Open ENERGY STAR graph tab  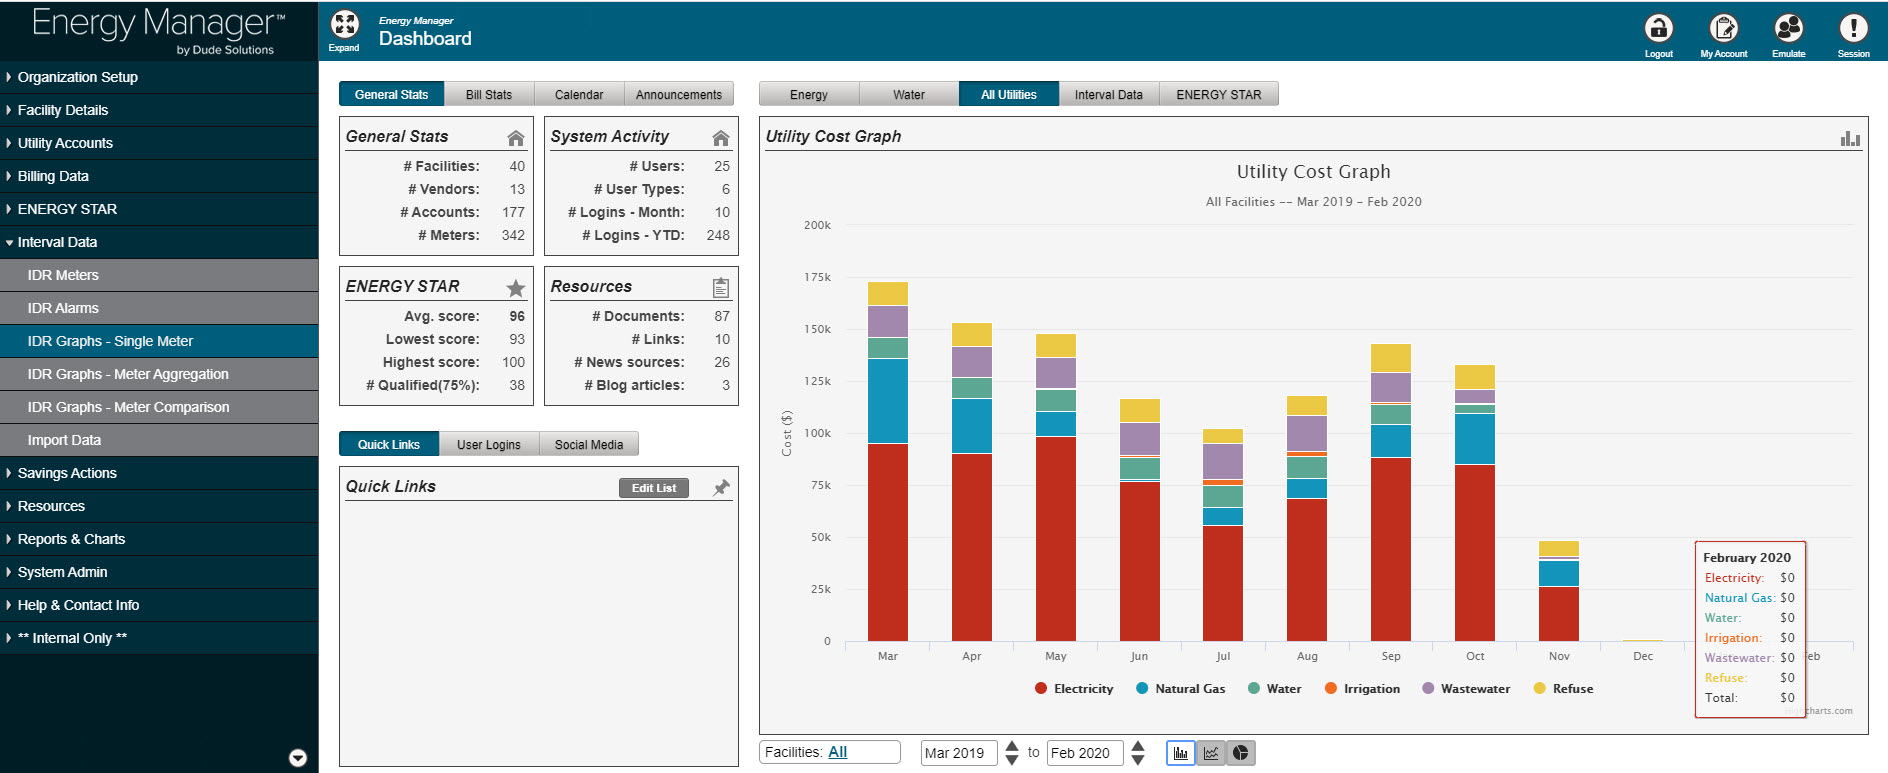click(x=1219, y=94)
